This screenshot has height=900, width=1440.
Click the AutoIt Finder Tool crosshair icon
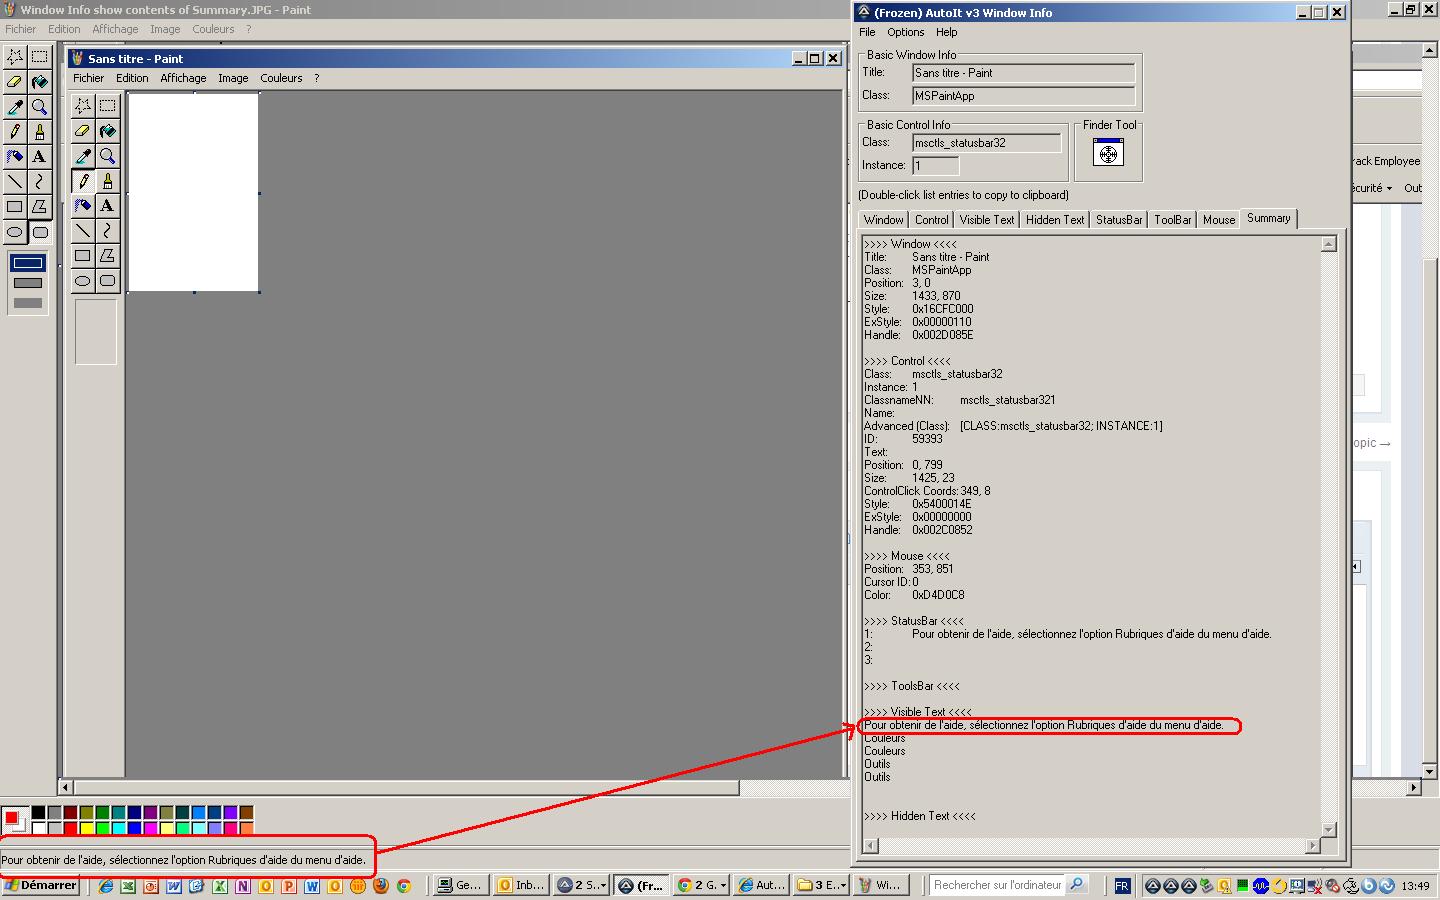pos(1108,153)
